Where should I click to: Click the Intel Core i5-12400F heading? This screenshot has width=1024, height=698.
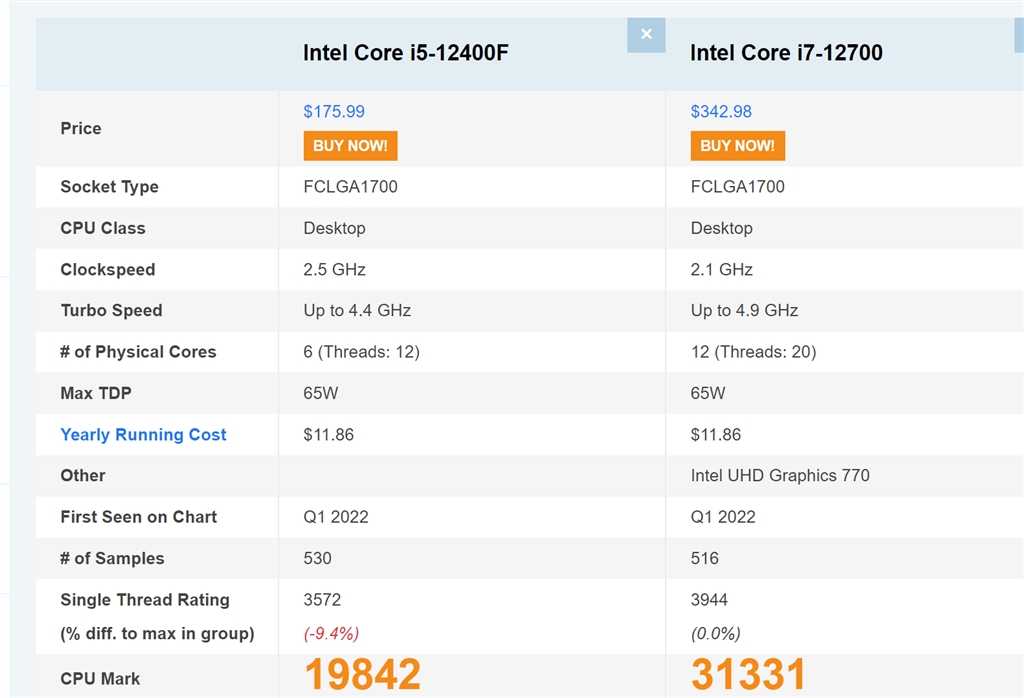click(406, 53)
